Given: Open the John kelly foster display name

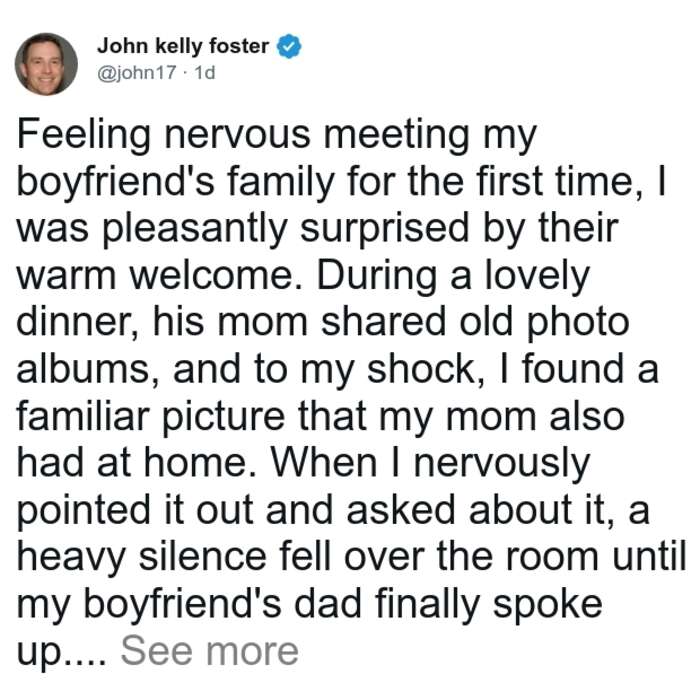Looking at the screenshot, I should coord(183,46).
